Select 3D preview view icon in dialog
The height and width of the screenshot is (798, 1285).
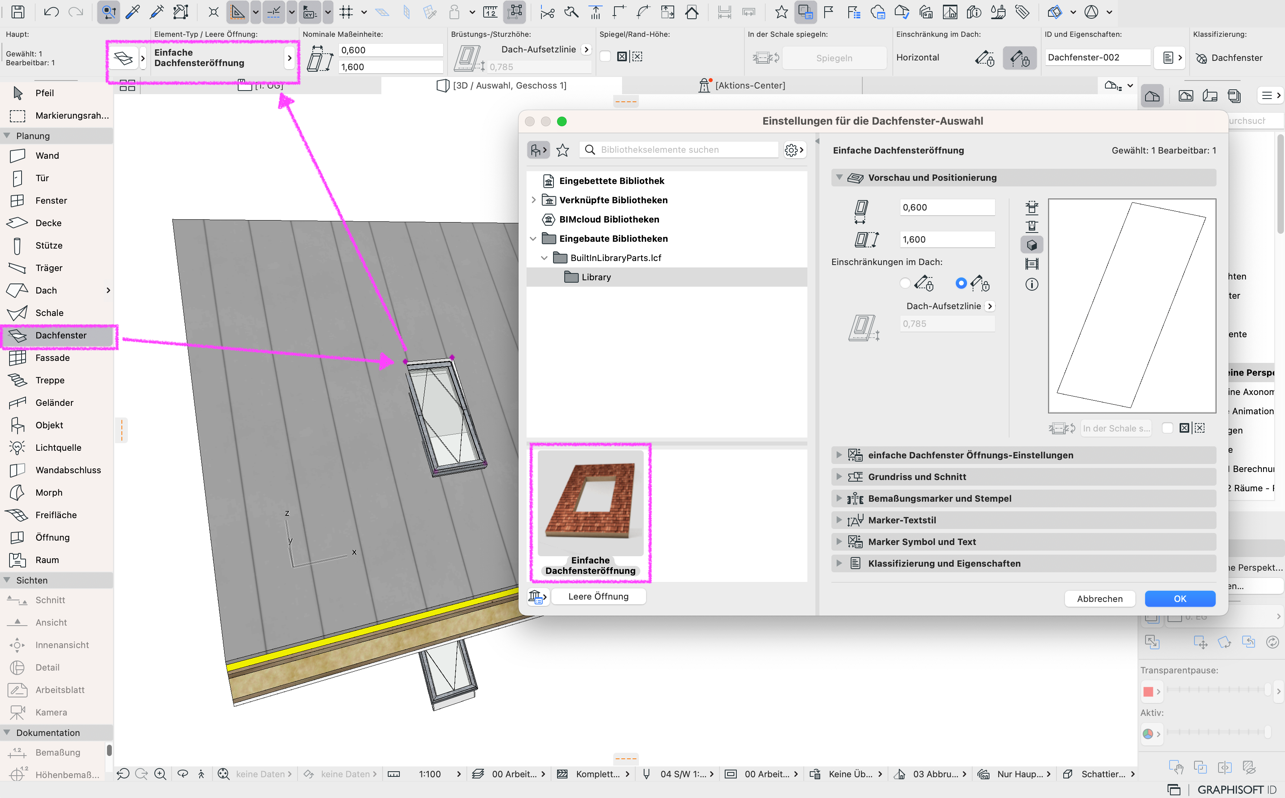1032,245
